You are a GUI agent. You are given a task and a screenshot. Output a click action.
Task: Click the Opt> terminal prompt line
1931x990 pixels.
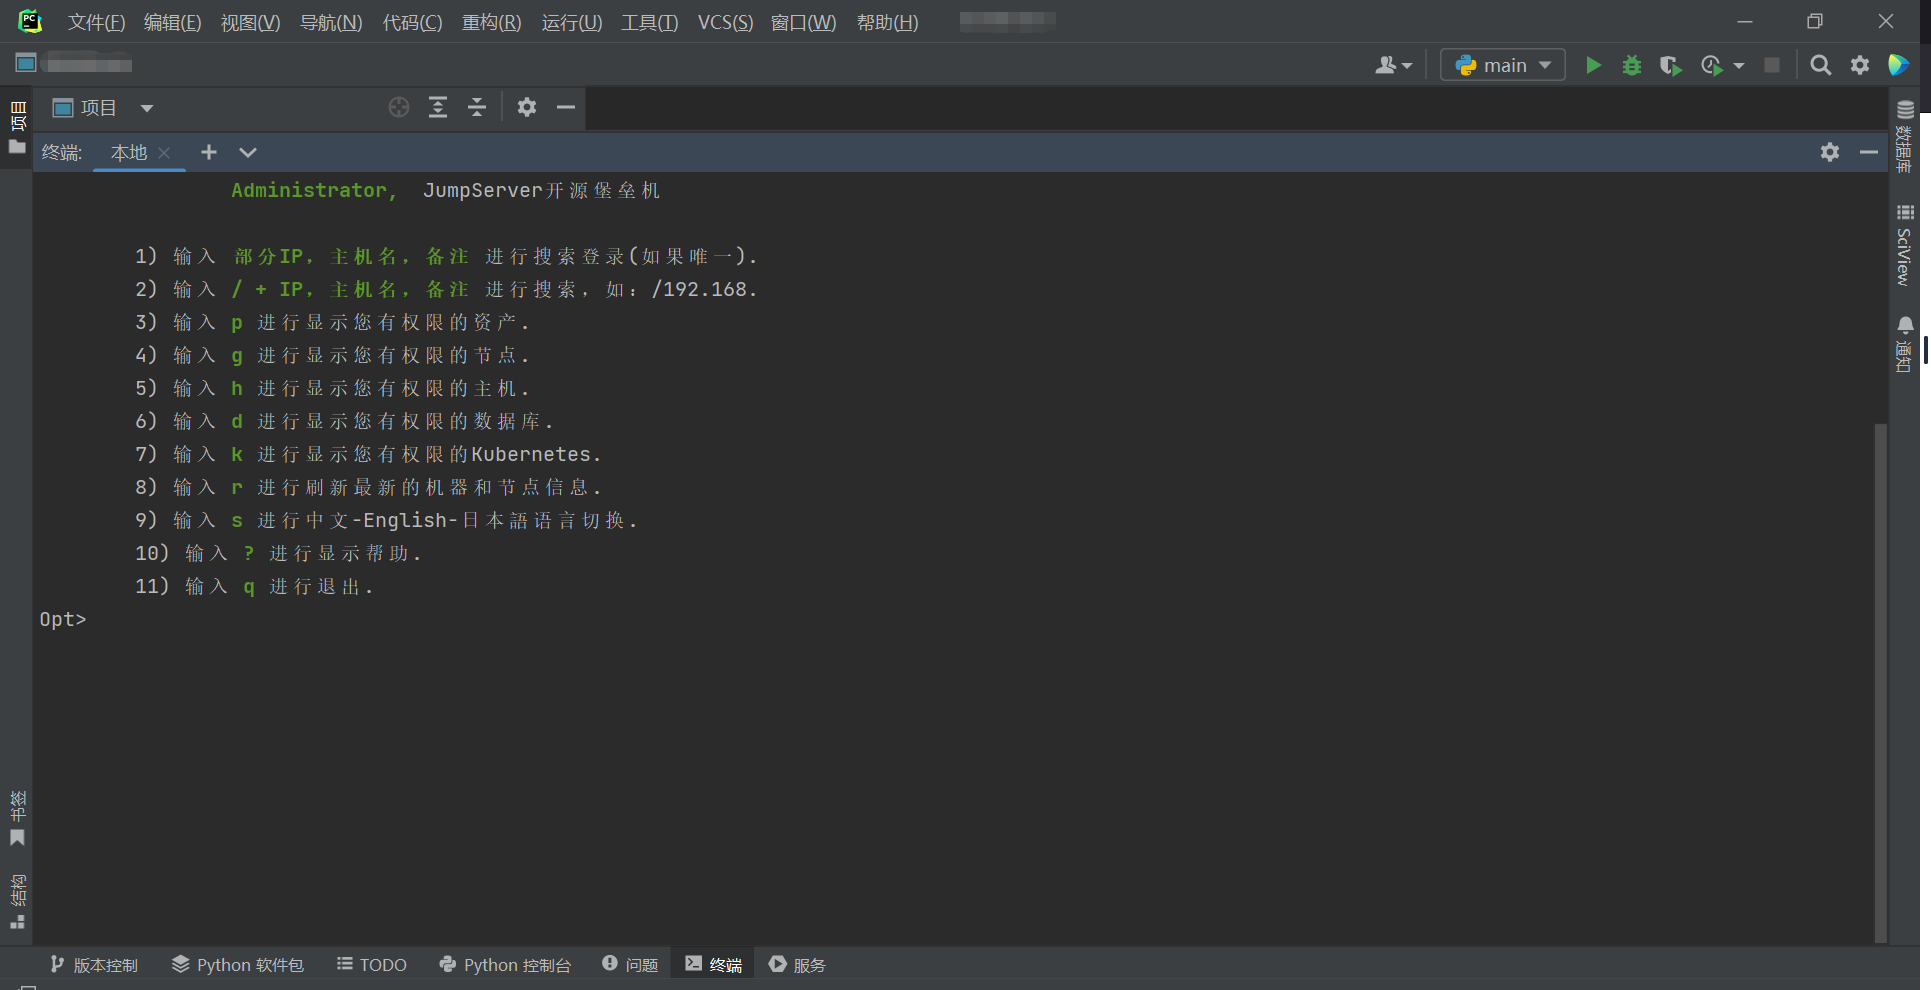tap(63, 619)
